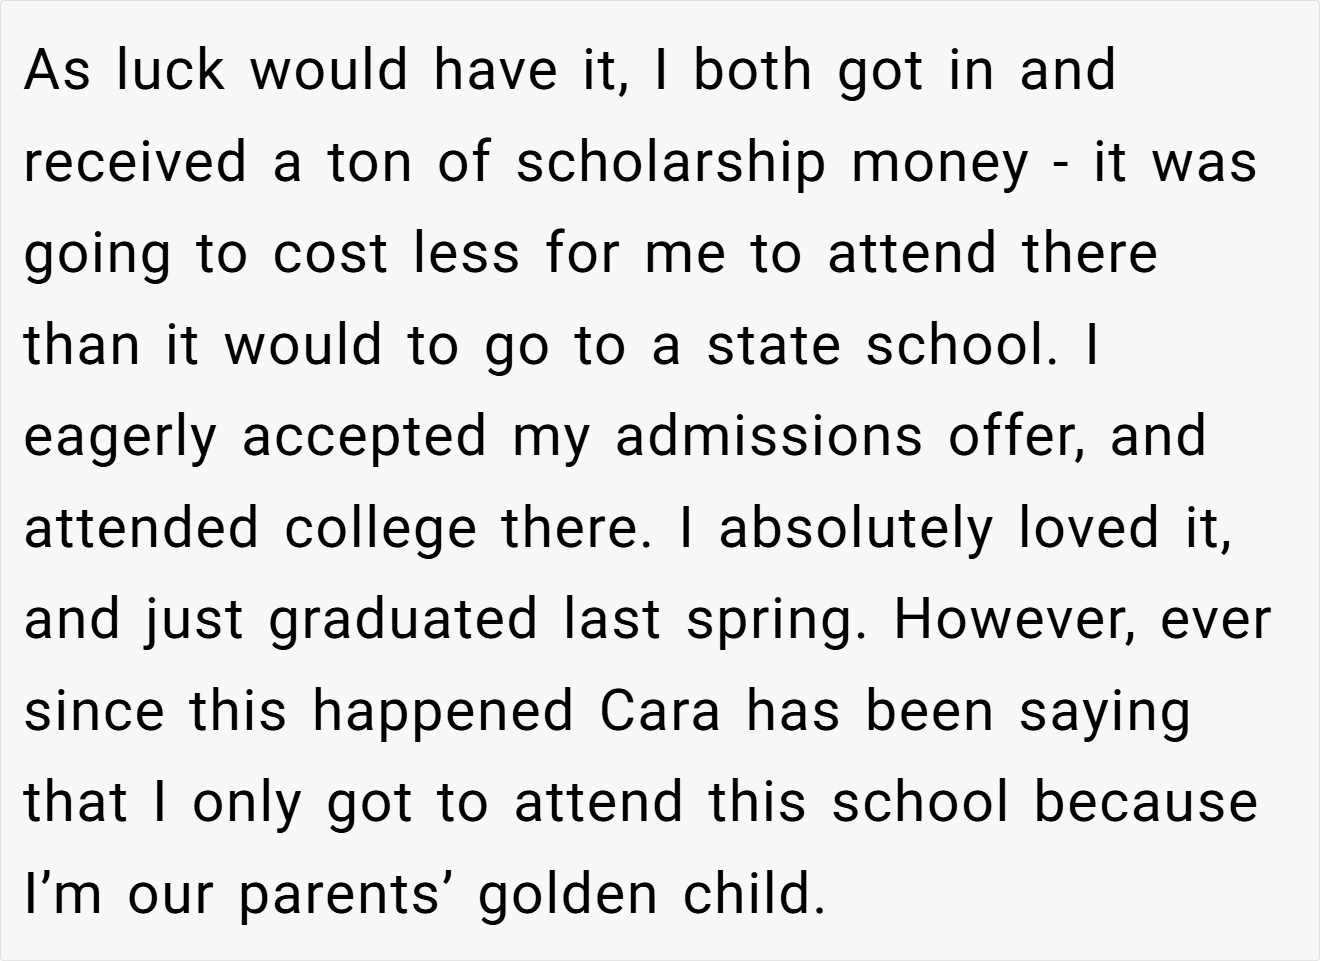Click the phrase "golden child." at the end
This screenshot has width=1320, height=961.
click(x=652, y=895)
